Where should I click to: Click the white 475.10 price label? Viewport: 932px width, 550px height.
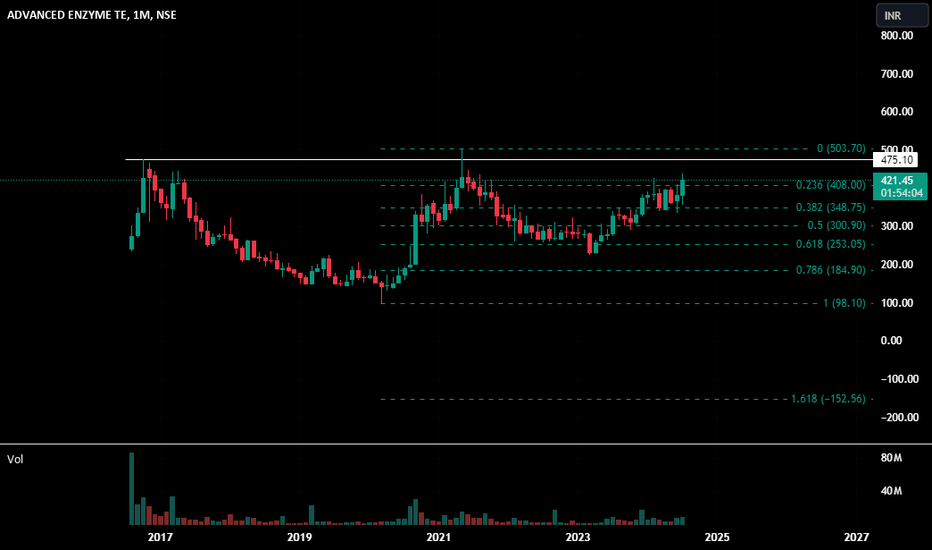tap(896, 160)
